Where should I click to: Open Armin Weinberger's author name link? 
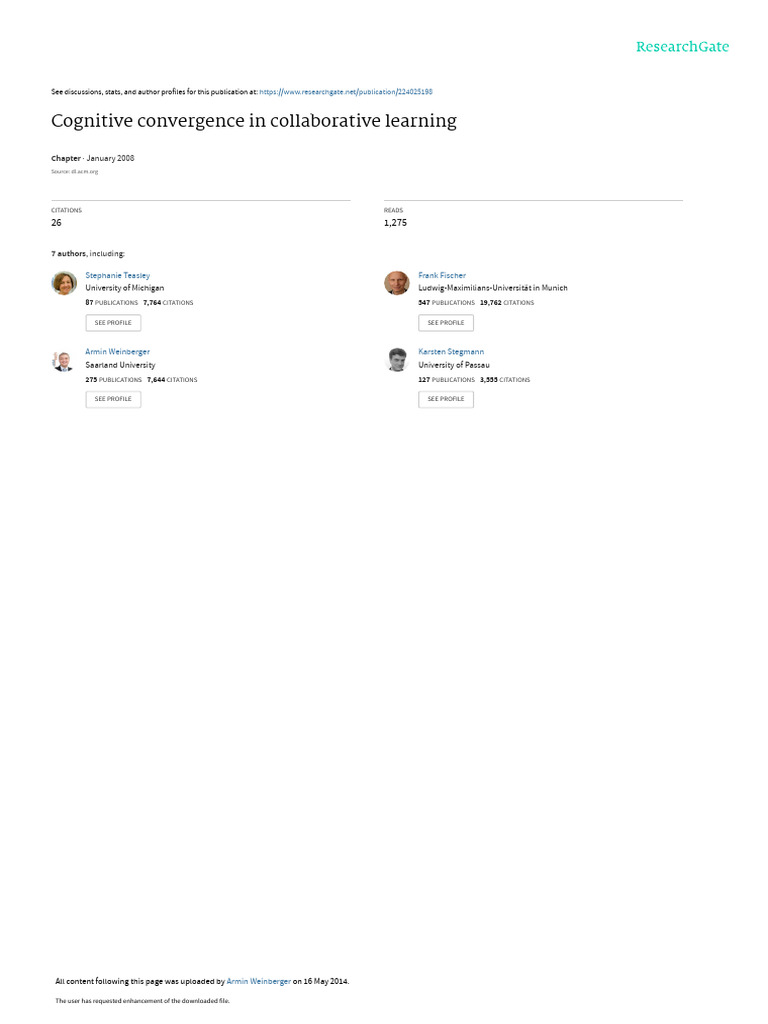tap(118, 352)
